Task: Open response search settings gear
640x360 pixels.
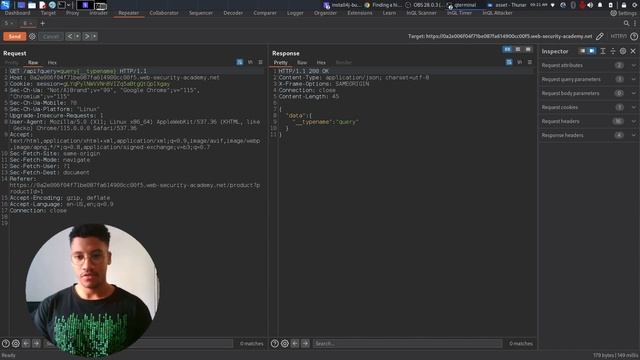Action: (285, 344)
